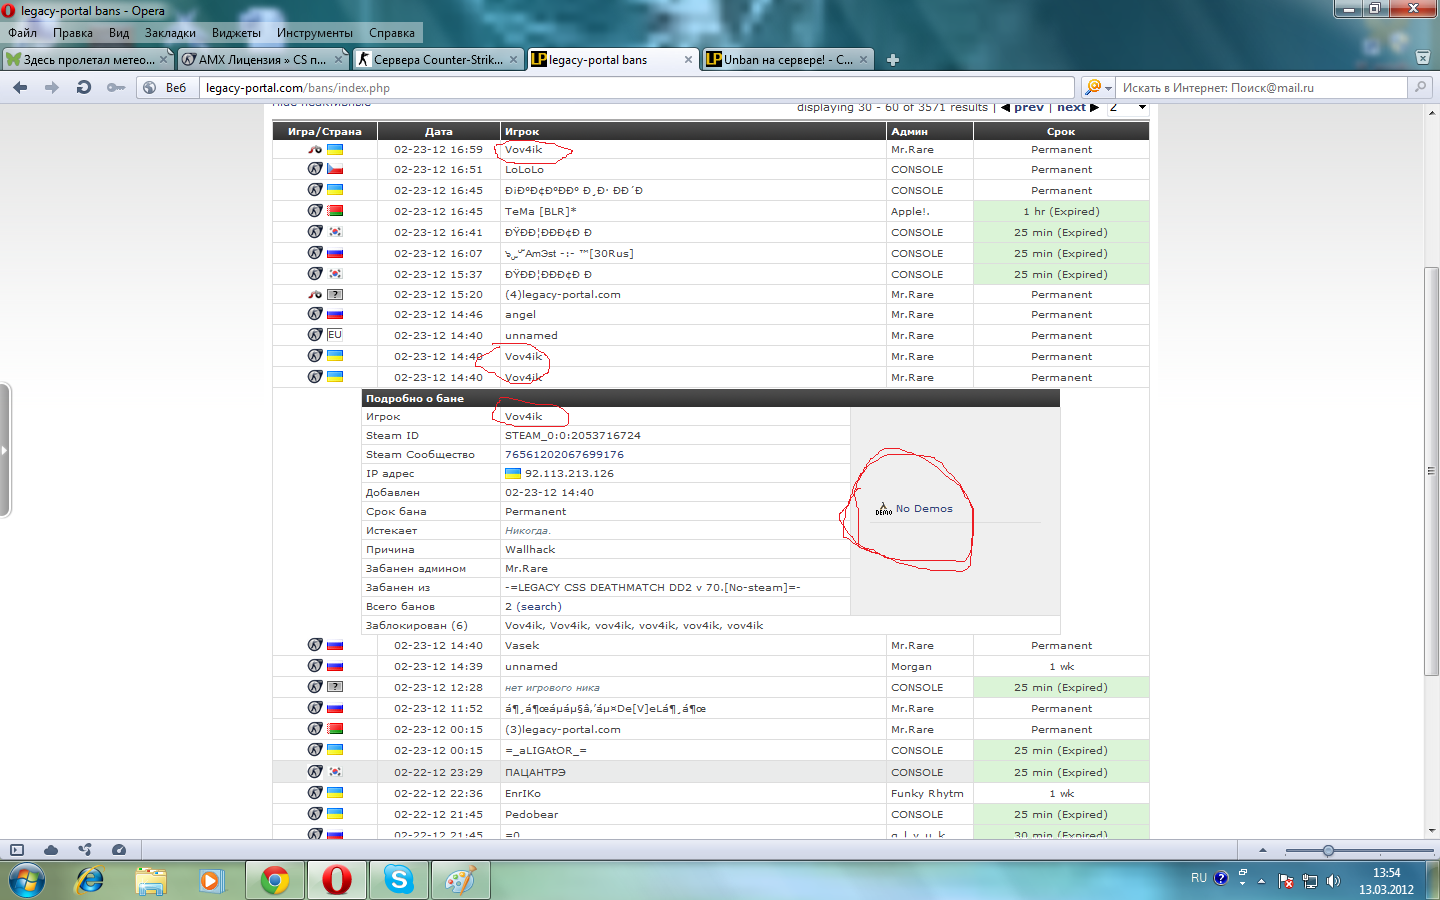Viewport: 1440px width, 900px height.
Task: Switch to the AMX Лицензия tab
Action: (x=262, y=60)
